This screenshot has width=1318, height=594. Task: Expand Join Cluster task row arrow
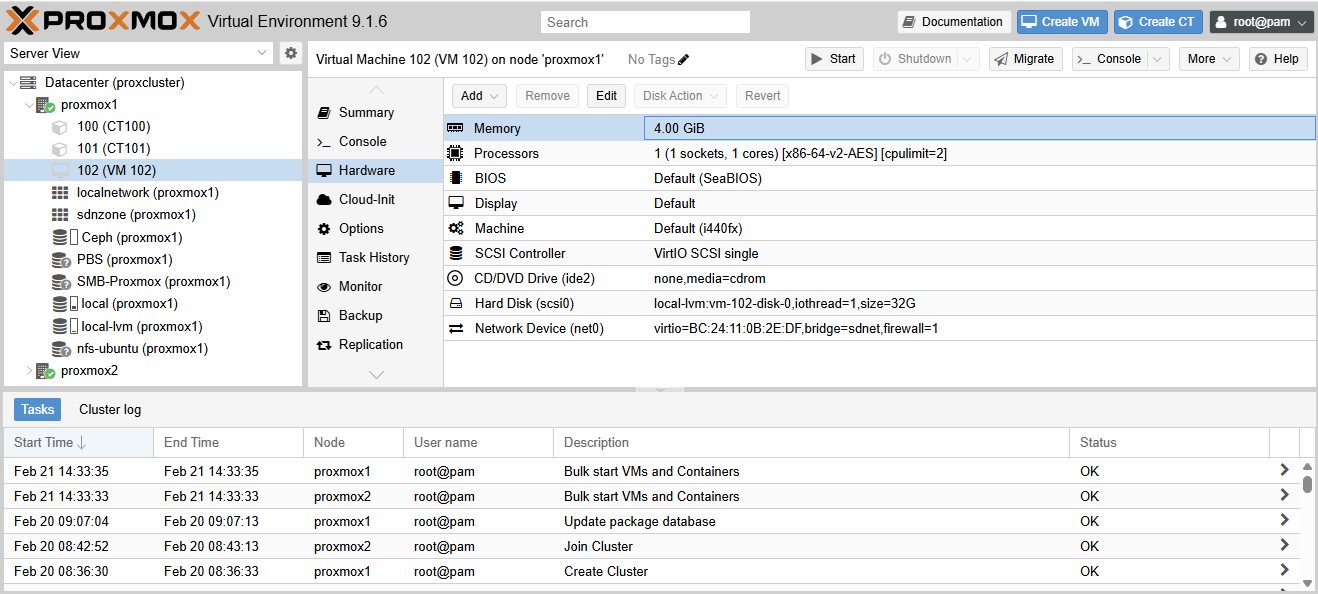pyautogui.click(x=1285, y=546)
